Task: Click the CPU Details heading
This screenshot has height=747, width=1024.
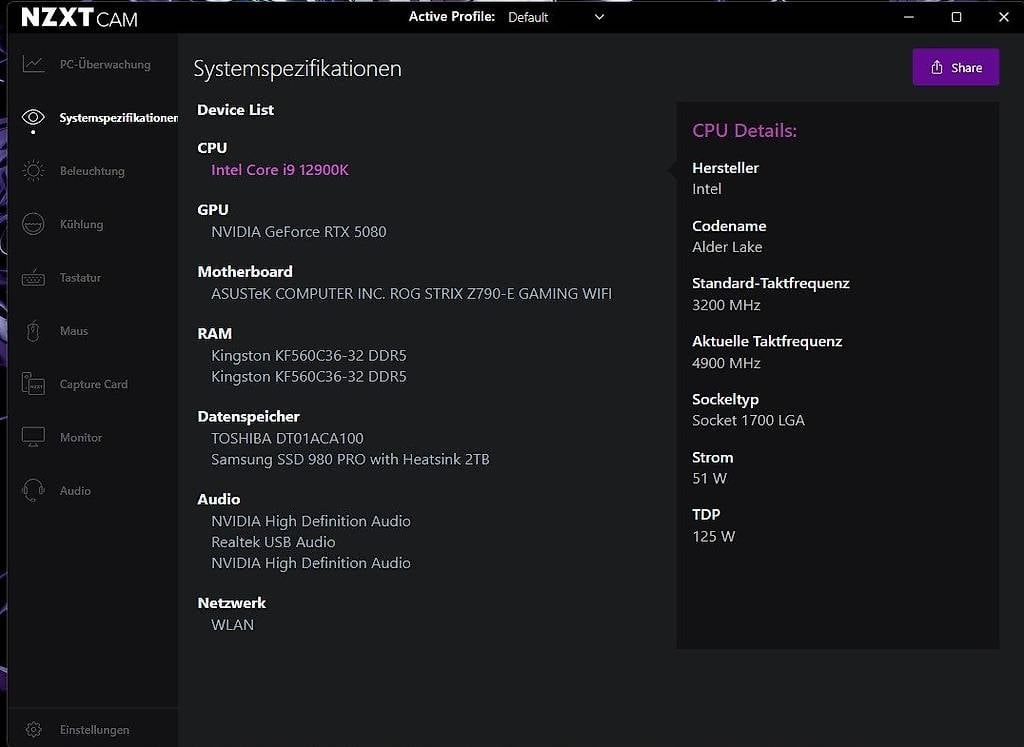Action: 744,131
